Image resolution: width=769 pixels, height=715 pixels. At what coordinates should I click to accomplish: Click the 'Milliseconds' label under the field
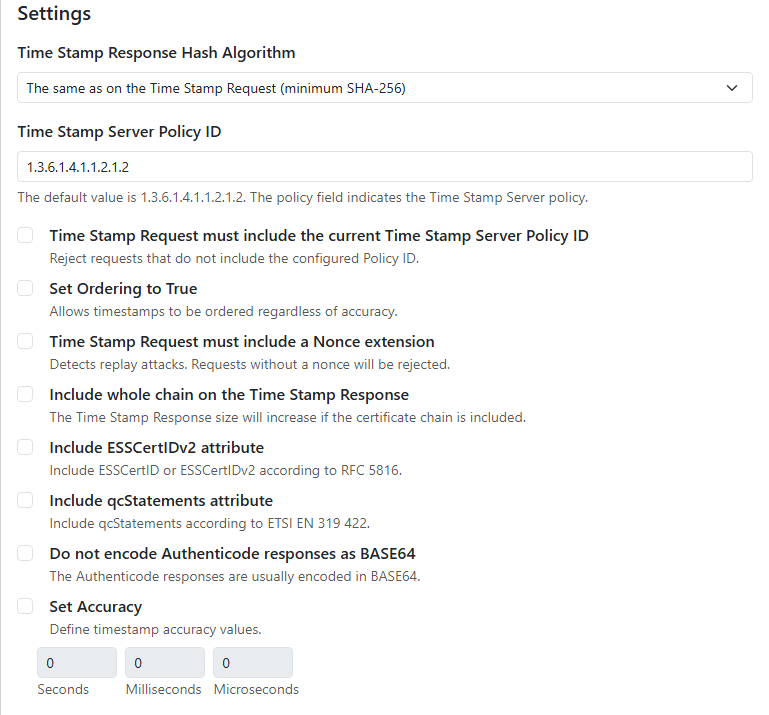point(163,689)
